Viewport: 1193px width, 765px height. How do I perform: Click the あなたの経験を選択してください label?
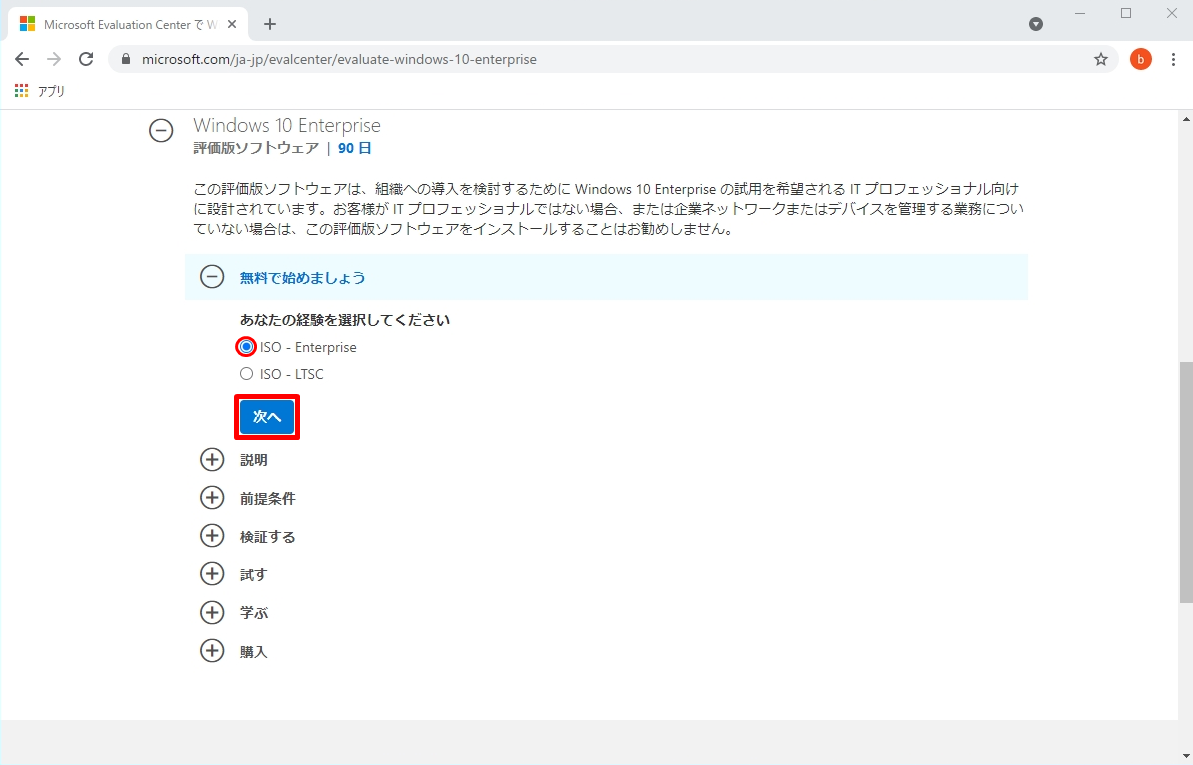345,320
